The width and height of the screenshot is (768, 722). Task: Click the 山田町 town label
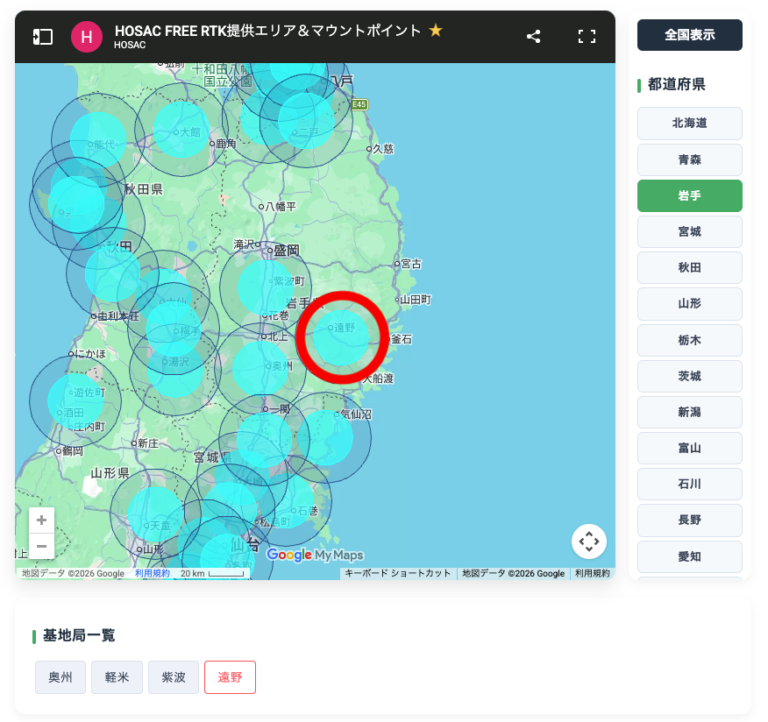[x=413, y=300]
